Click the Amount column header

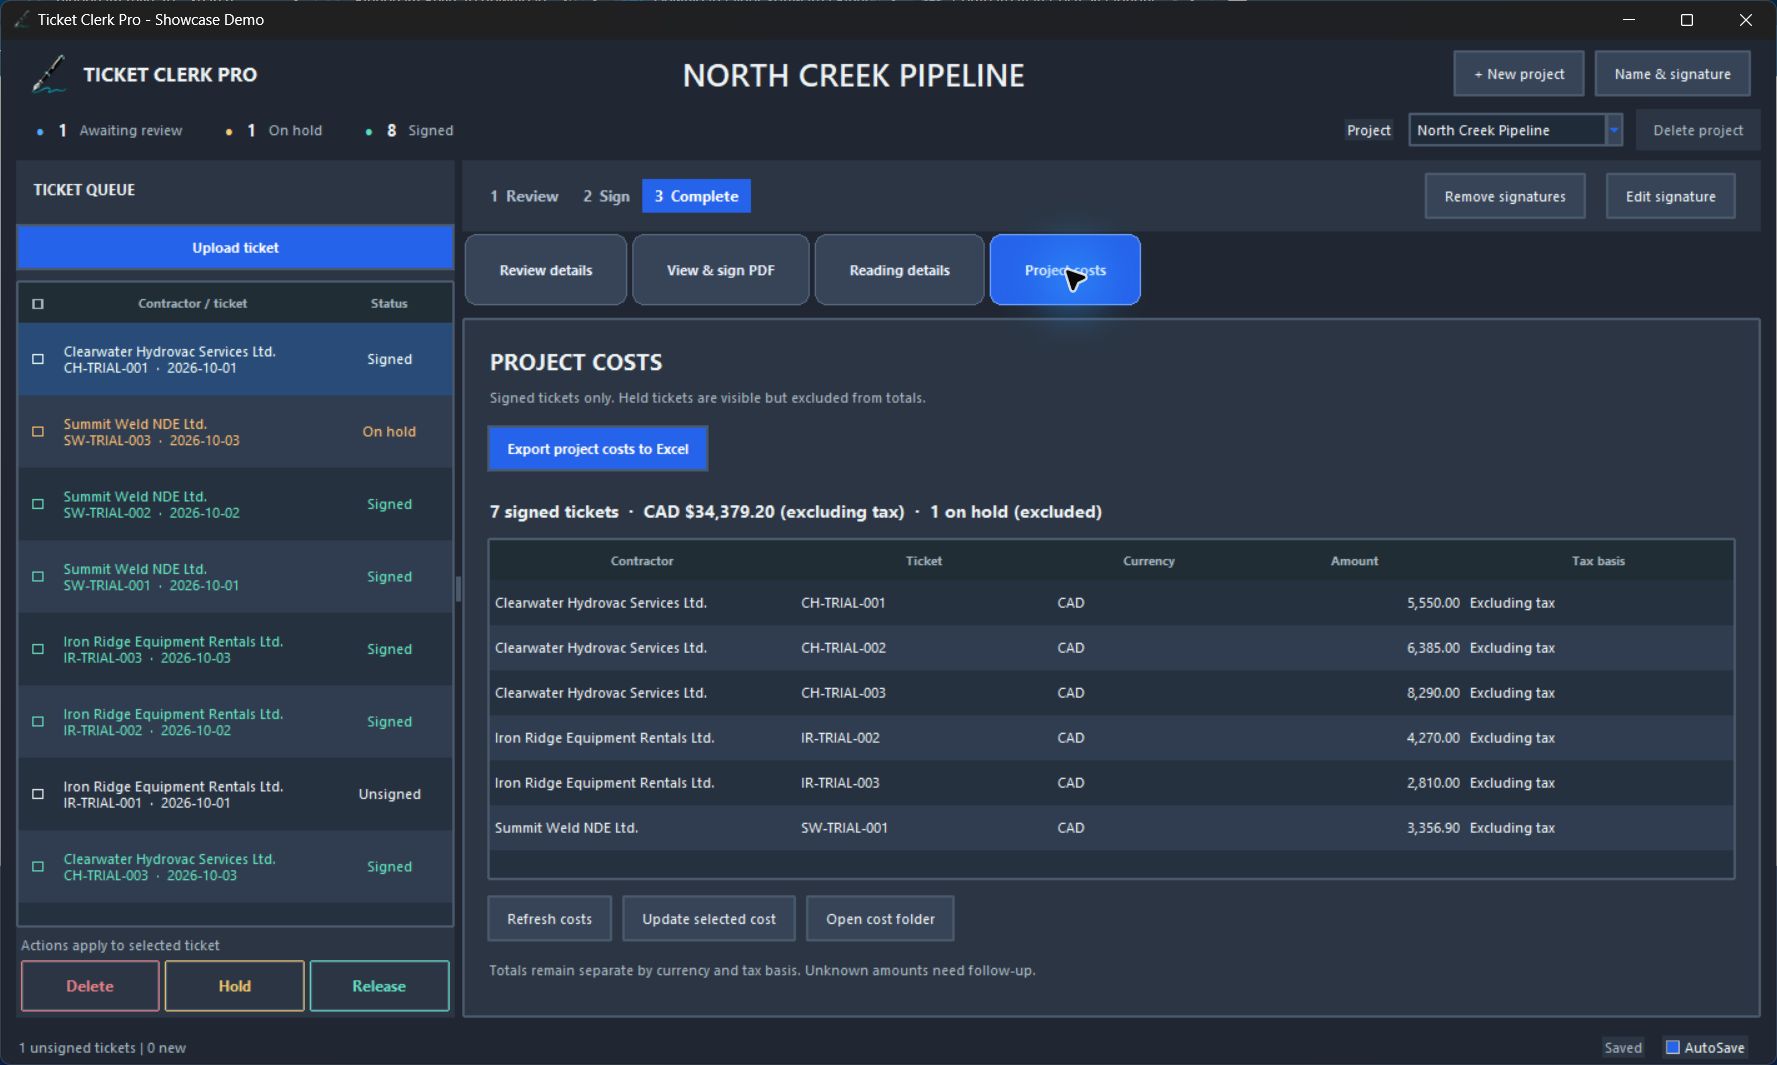pyautogui.click(x=1354, y=561)
